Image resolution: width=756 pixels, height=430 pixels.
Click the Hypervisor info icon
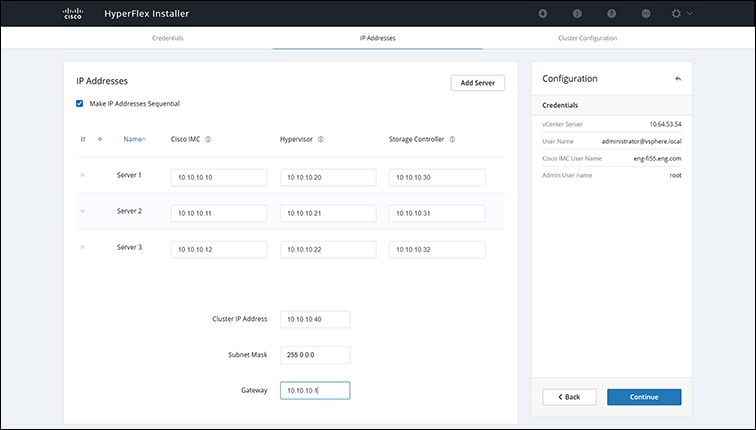pyautogui.click(x=321, y=139)
